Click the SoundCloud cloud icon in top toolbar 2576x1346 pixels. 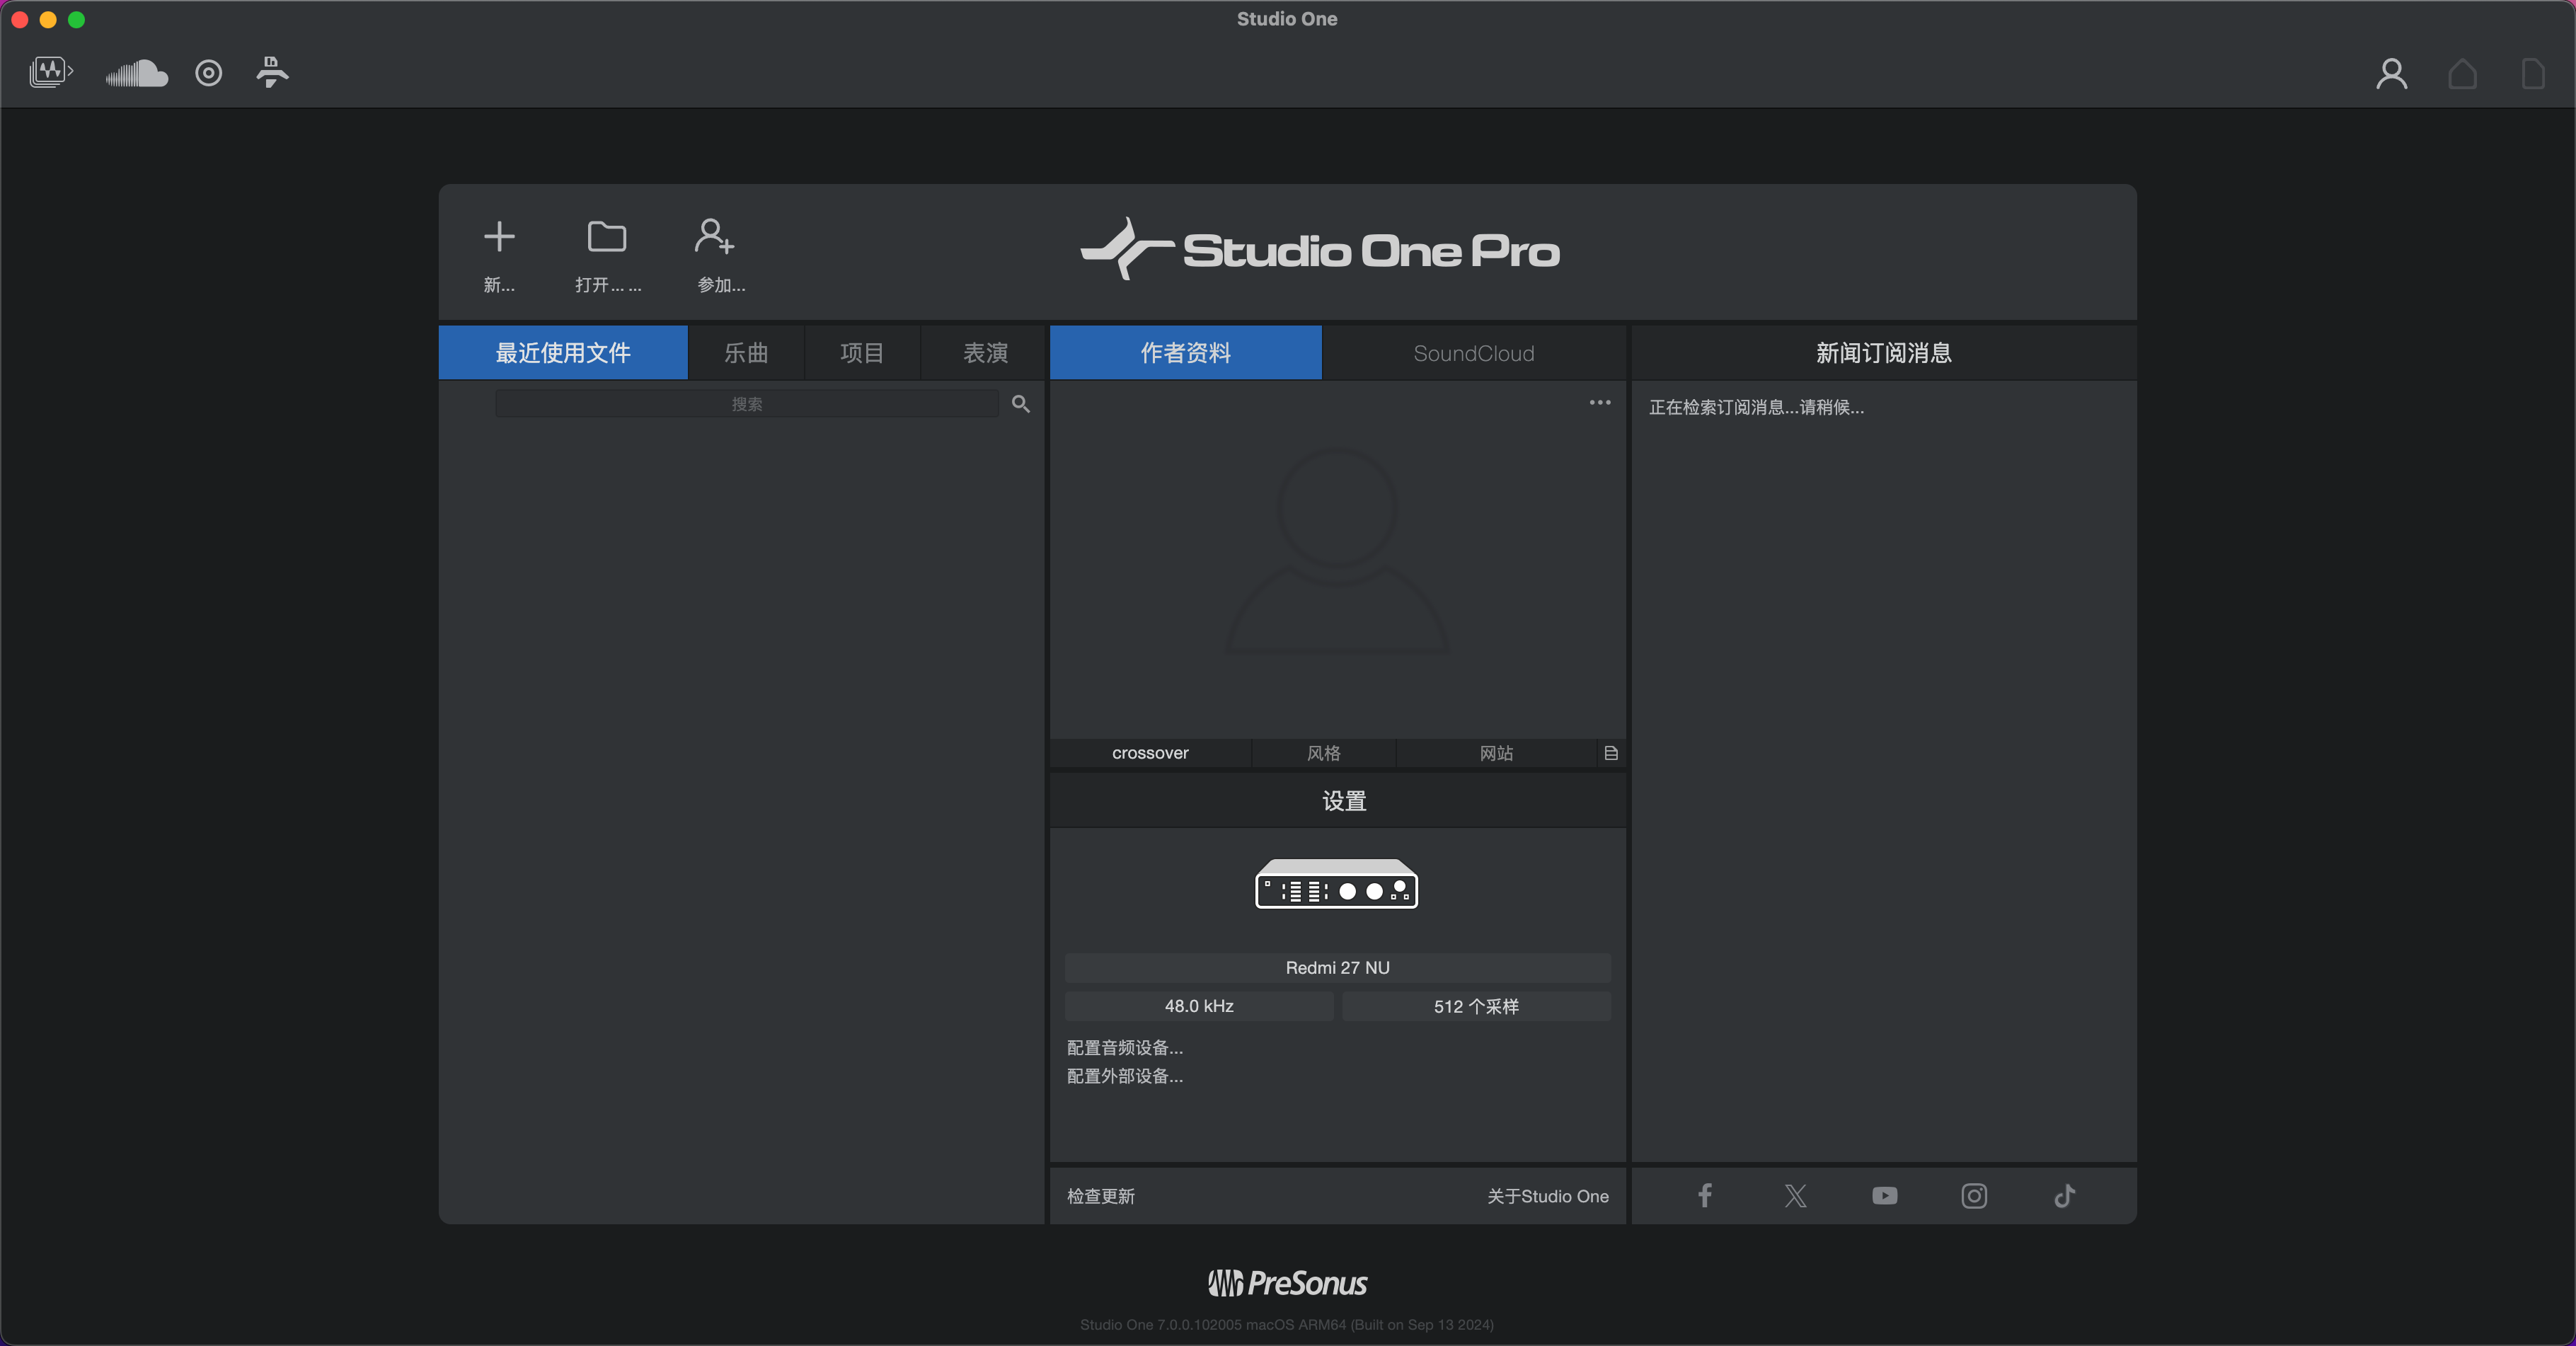[x=136, y=73]
